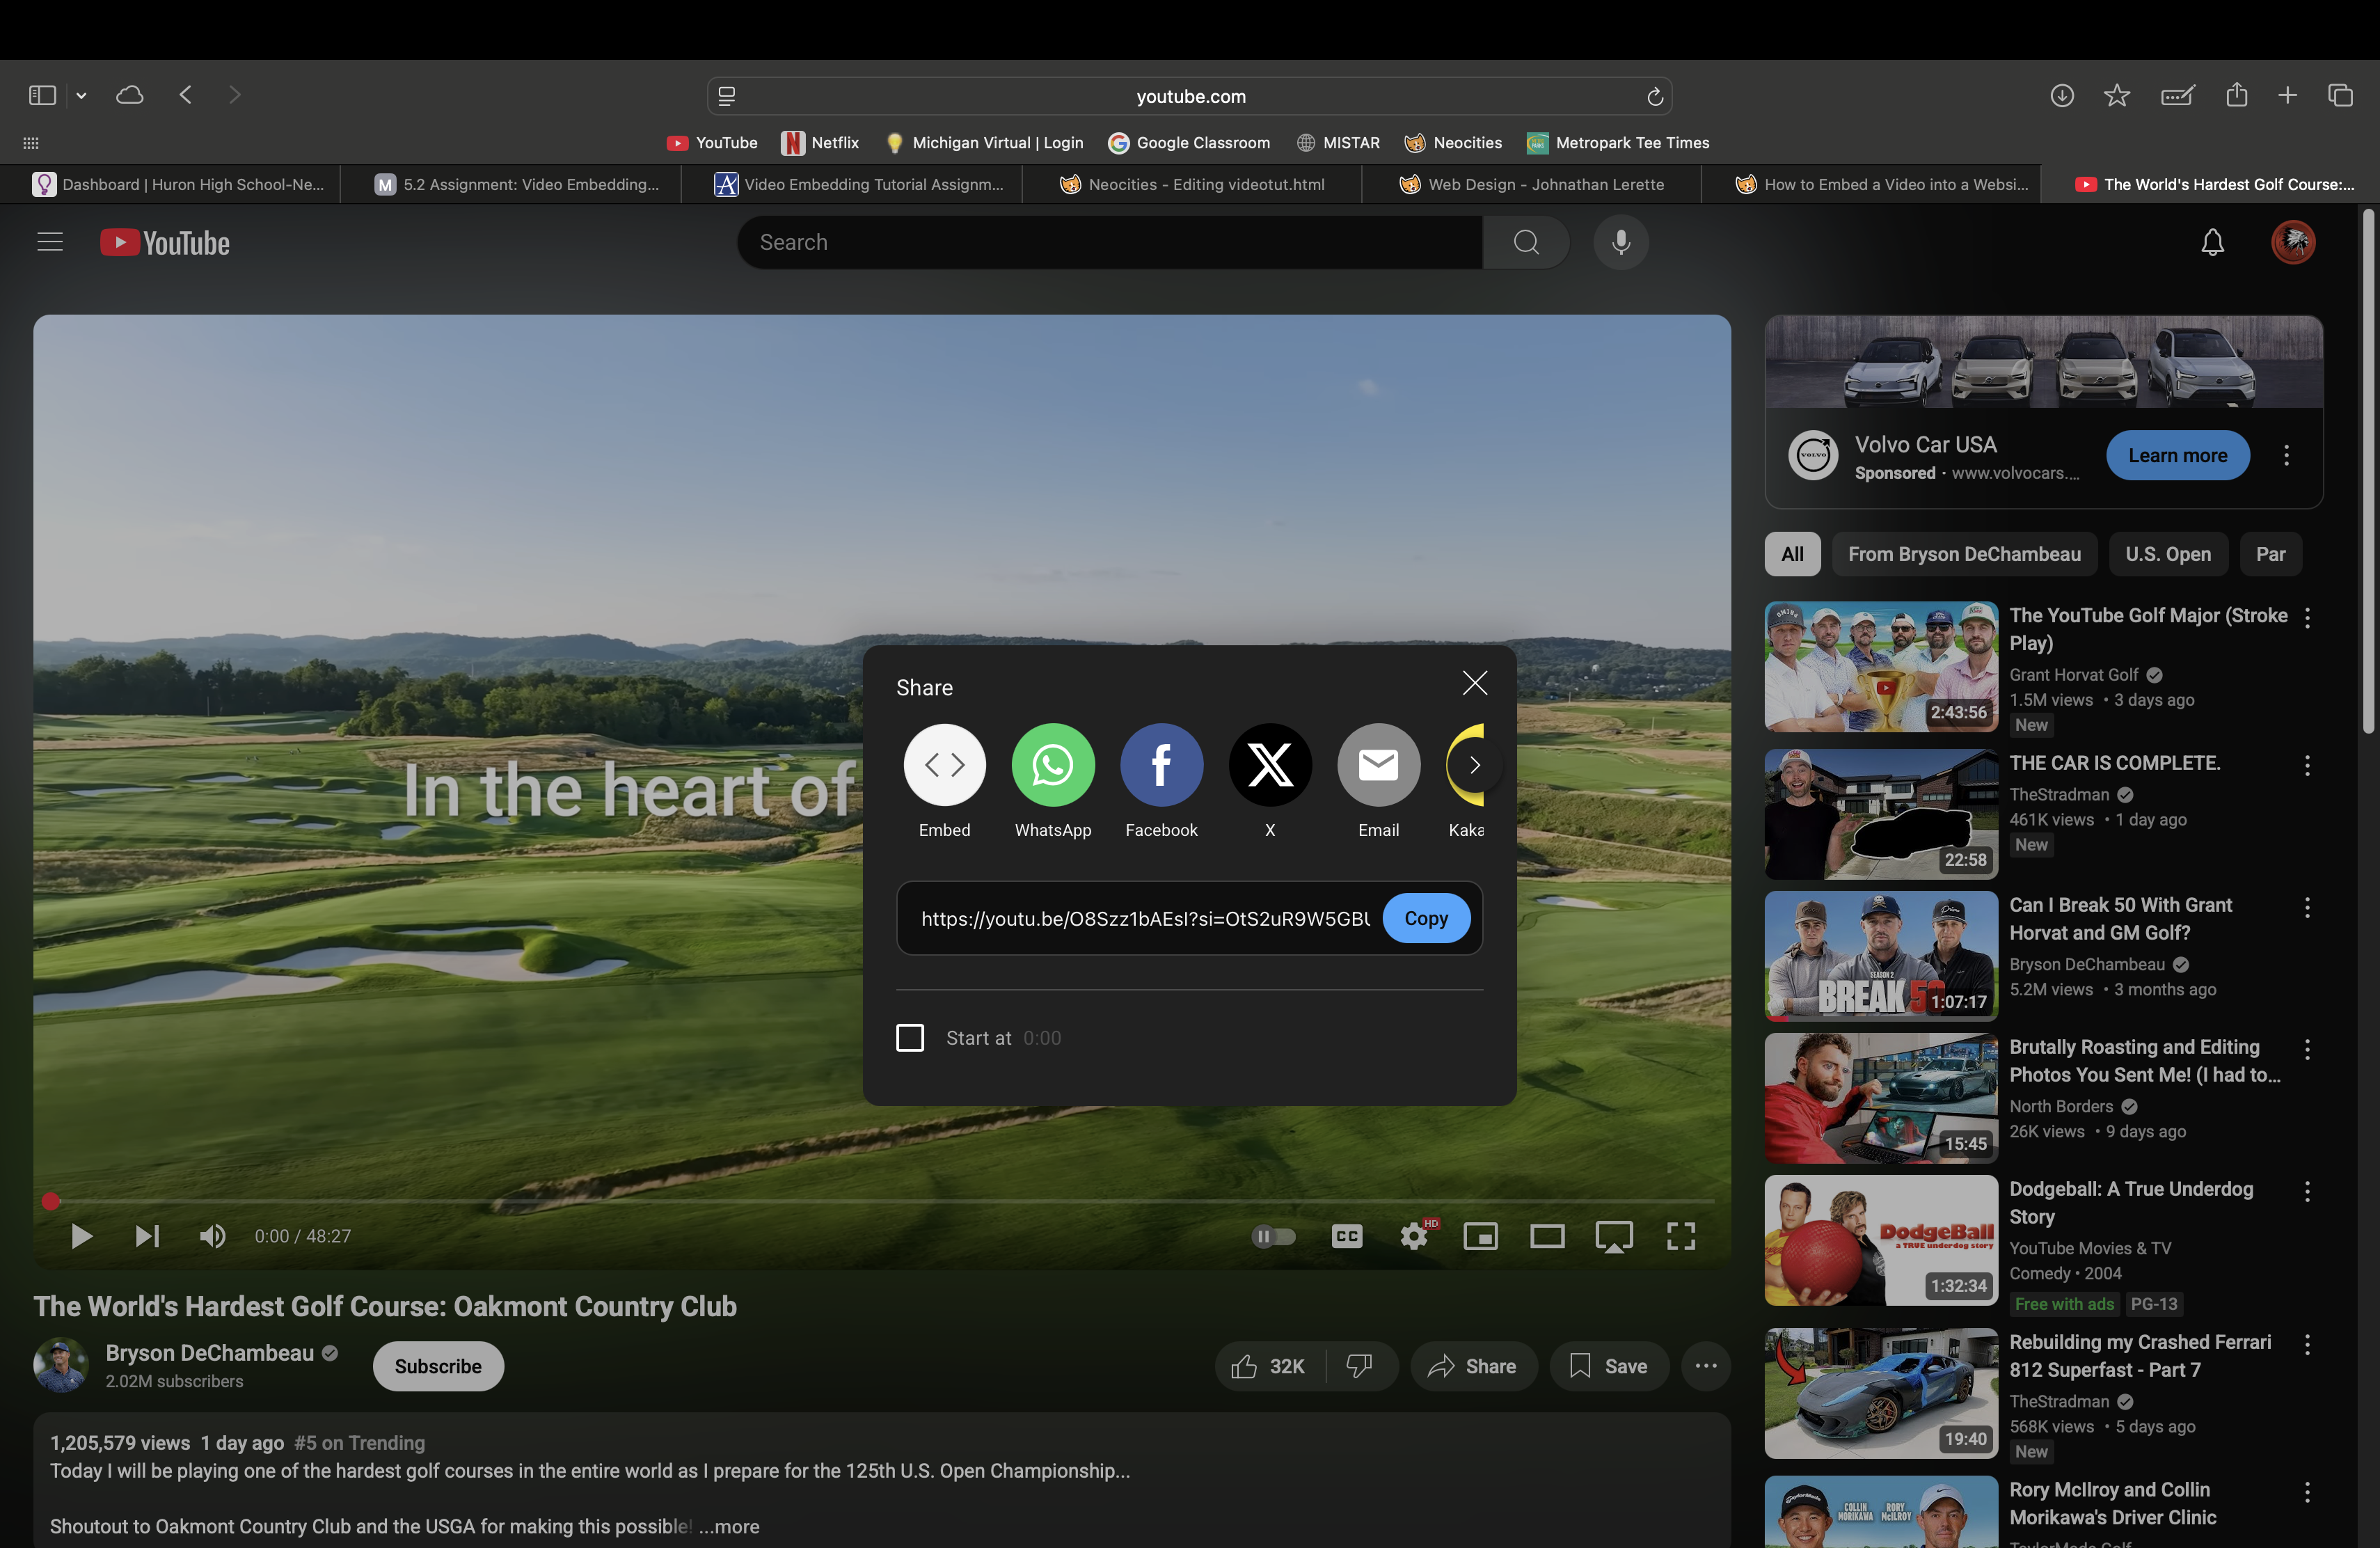Show Safari tab overview

pyautogui.click(x=2341, y=95)
